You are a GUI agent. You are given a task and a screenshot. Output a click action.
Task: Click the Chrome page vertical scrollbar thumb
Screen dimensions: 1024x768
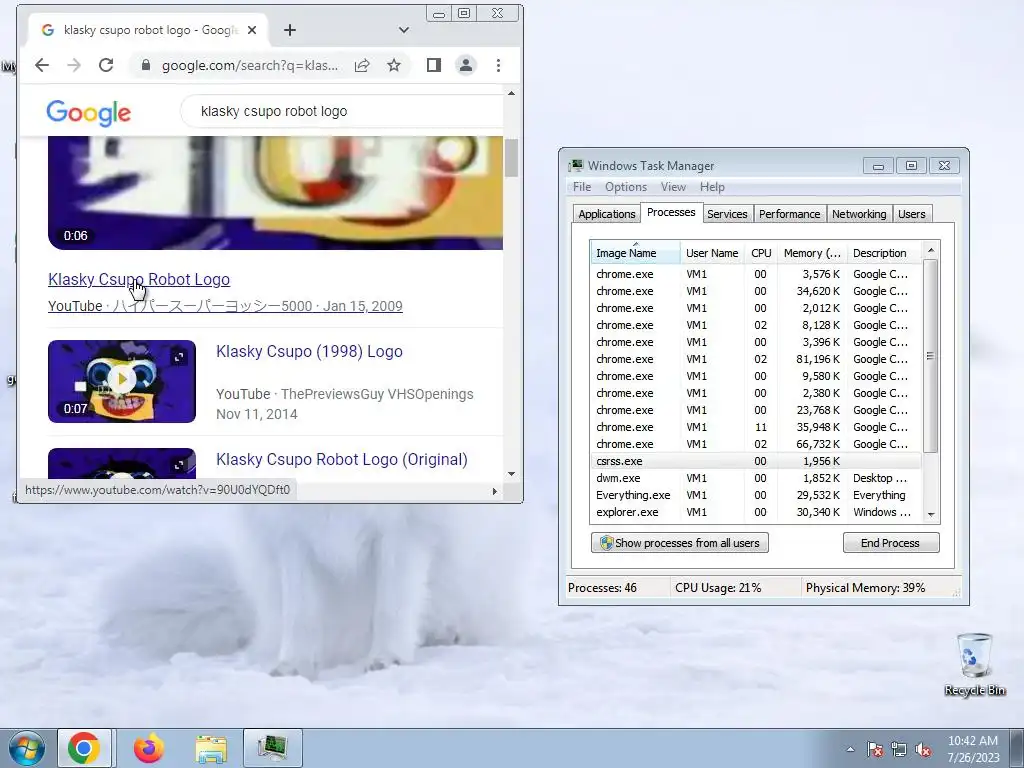[x=511, y=158]
